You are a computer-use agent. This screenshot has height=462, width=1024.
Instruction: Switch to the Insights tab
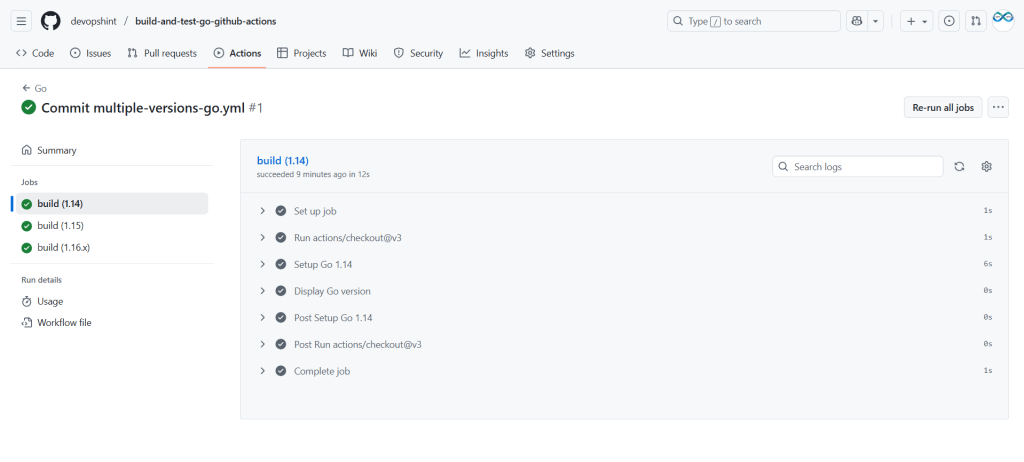[484, 53]
